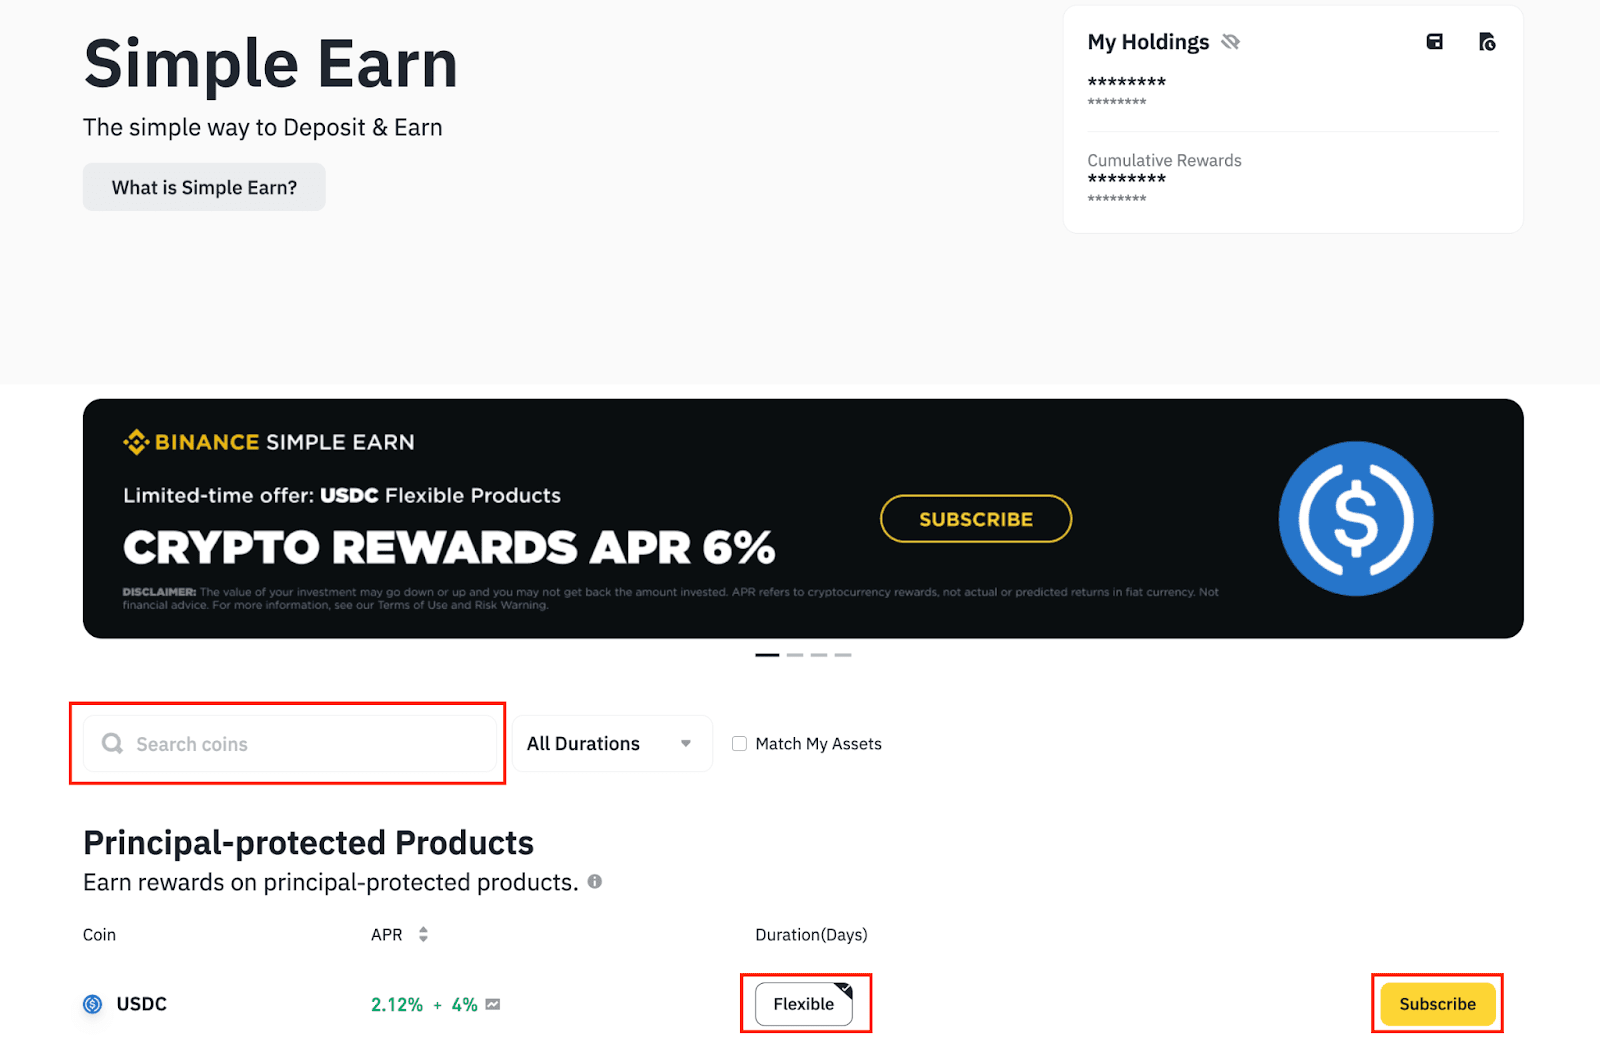Click the Binance logo in the banner
The image size is (1600, 1052).
click(136, 442)
